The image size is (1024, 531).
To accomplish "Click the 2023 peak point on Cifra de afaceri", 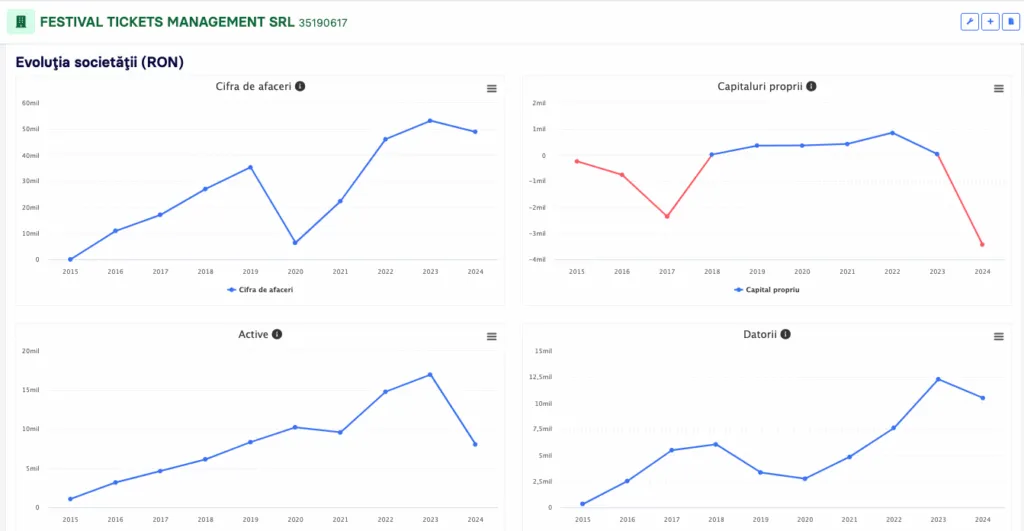I will [430, 121].
